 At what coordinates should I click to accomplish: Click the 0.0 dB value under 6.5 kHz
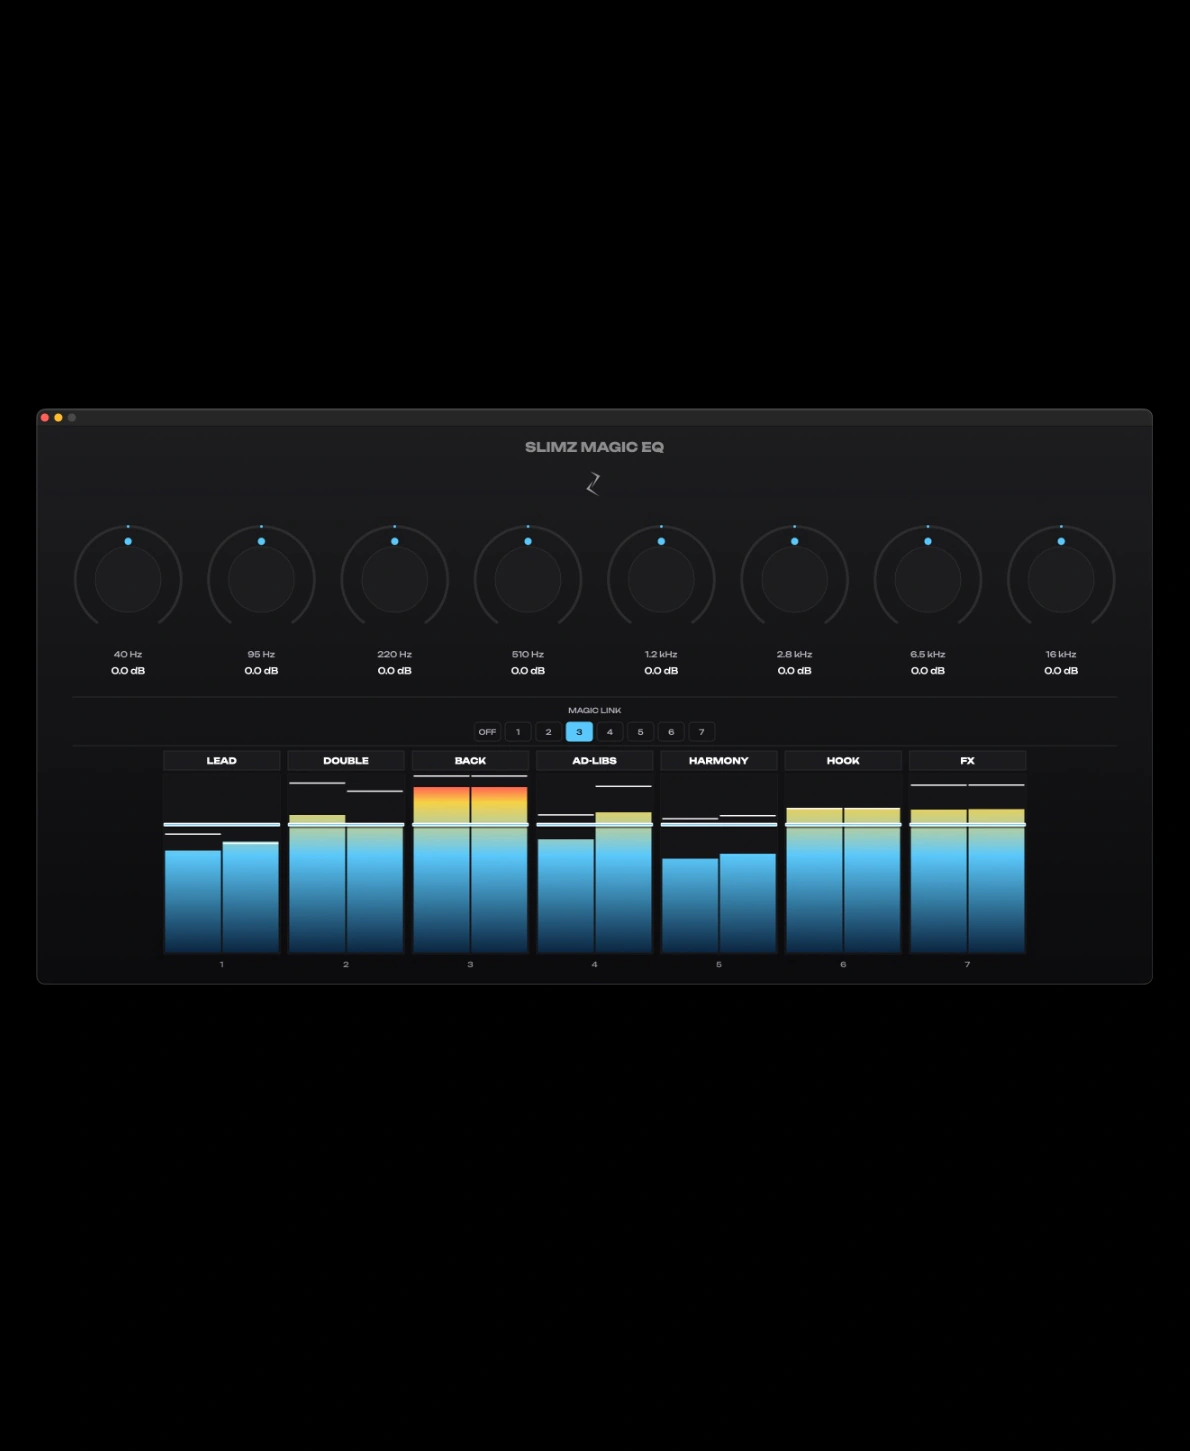[928, 671]
